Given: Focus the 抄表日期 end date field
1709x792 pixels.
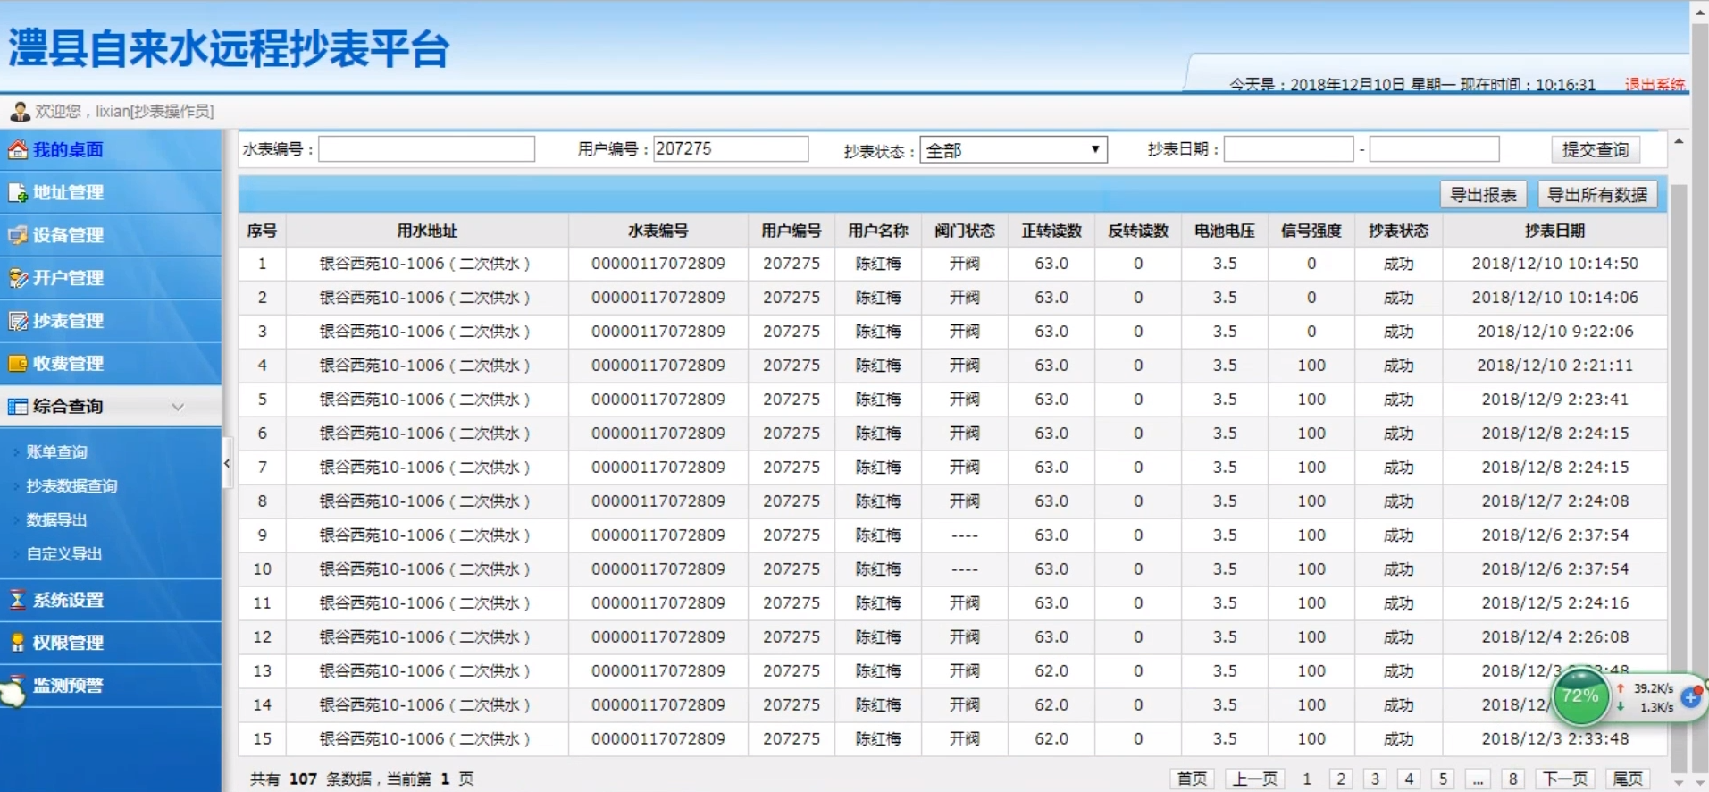Looking at the screenshot, I should [1434, 149].
